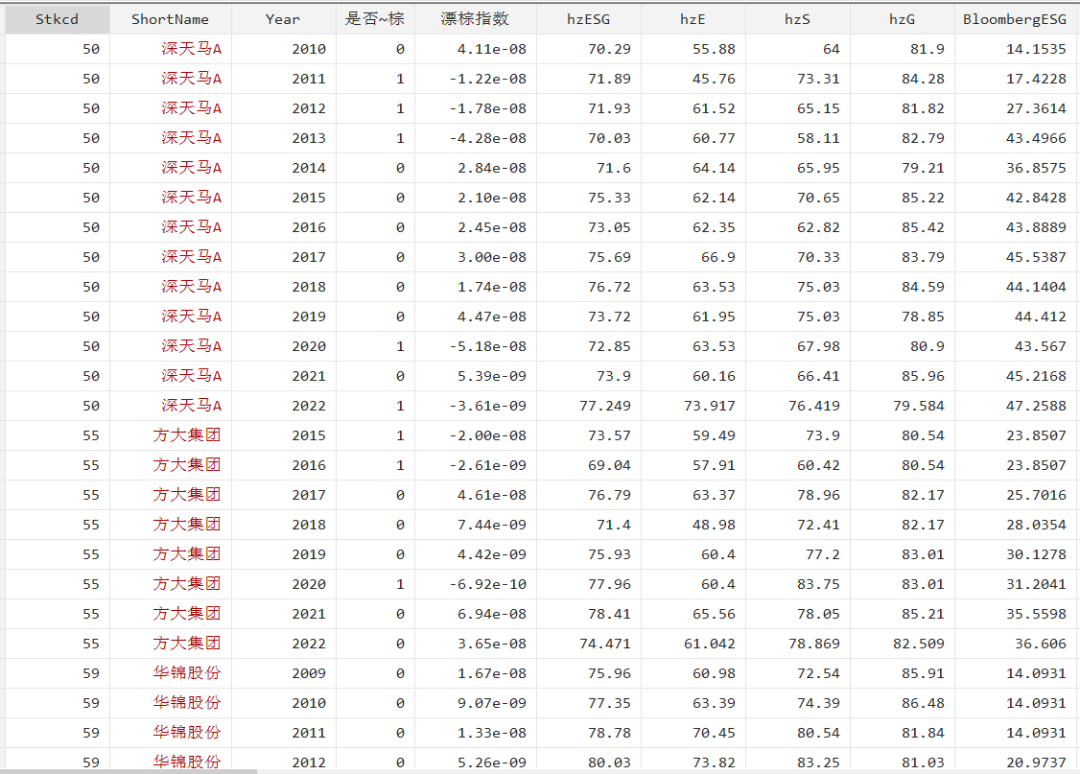Select the 是否~棕 column header
Viewport: 1080px width, 774px height.
(375, 19)
